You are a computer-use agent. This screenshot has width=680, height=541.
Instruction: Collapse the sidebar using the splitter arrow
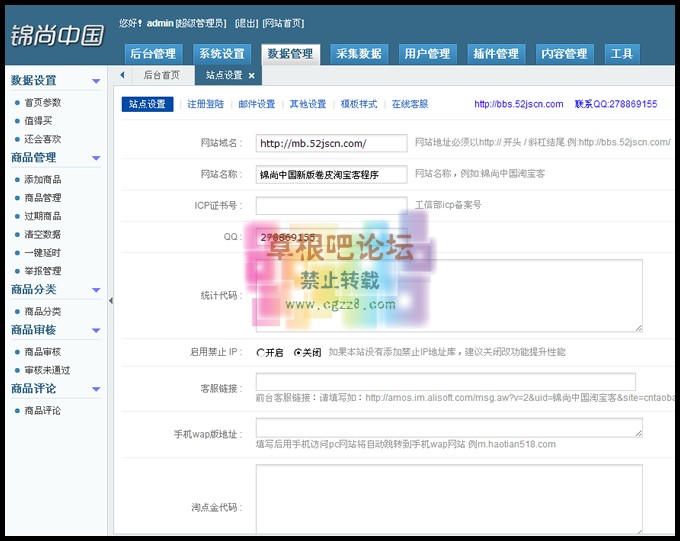[x=111, y=300]
